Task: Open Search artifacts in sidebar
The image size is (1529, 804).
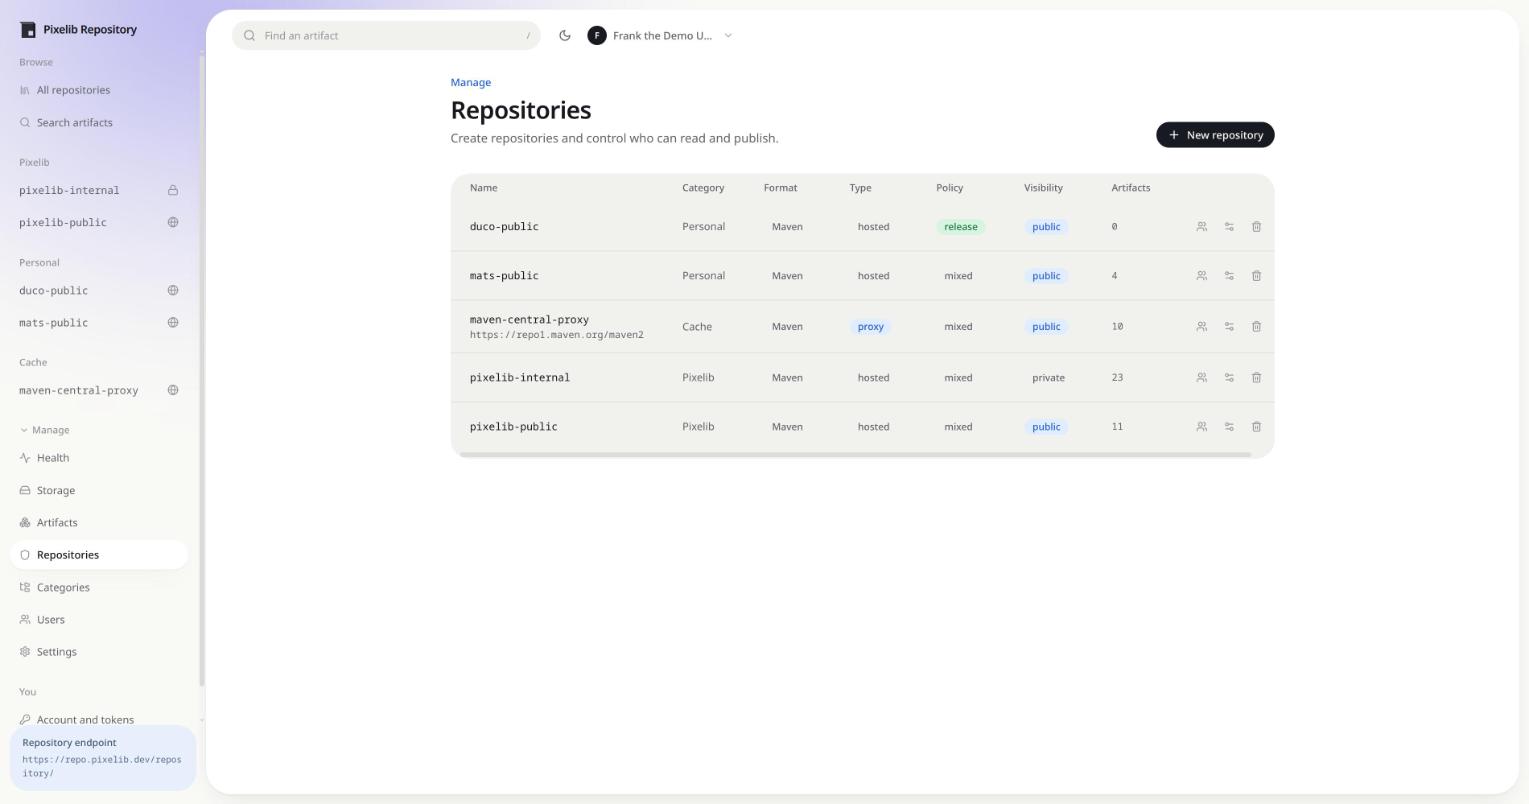Action: [99, 122]
